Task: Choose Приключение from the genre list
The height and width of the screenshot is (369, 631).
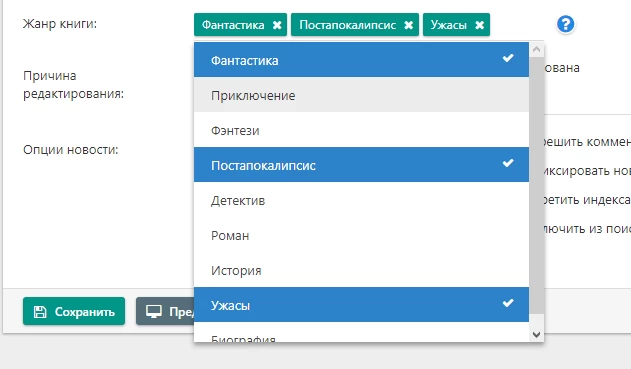Action: [x=361, y=95]
